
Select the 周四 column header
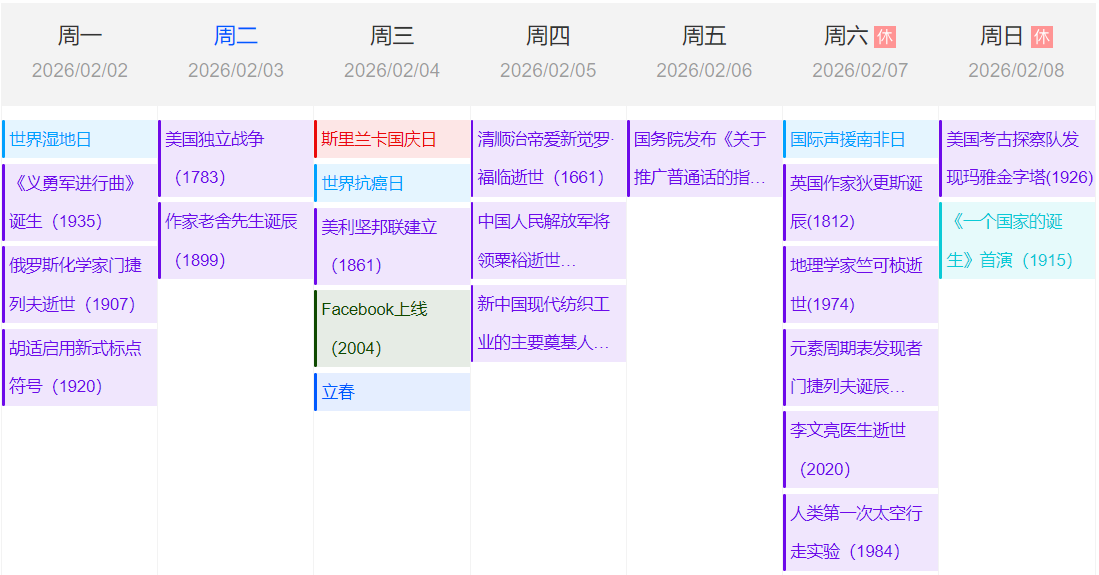(548, 37)
